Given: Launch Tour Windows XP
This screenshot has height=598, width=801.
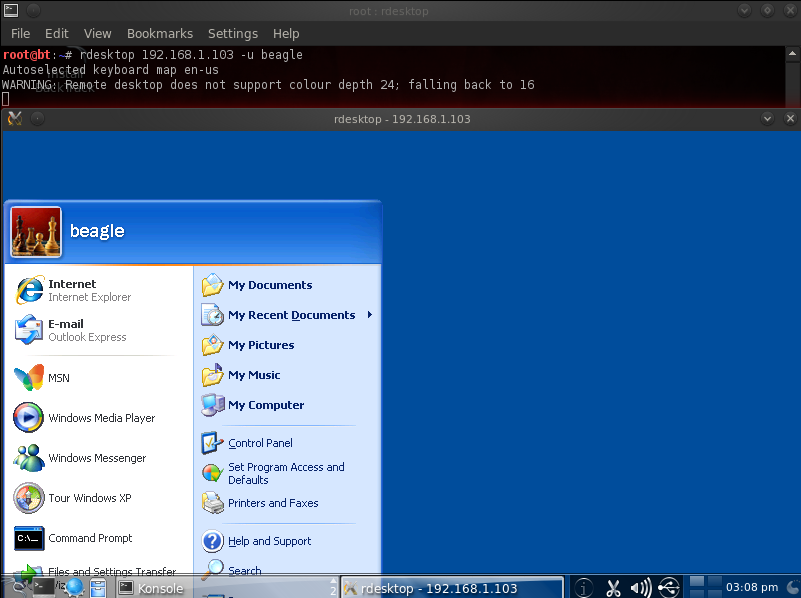Looking at the screenshot, I should pyautogui.click(x=73, y=498).
